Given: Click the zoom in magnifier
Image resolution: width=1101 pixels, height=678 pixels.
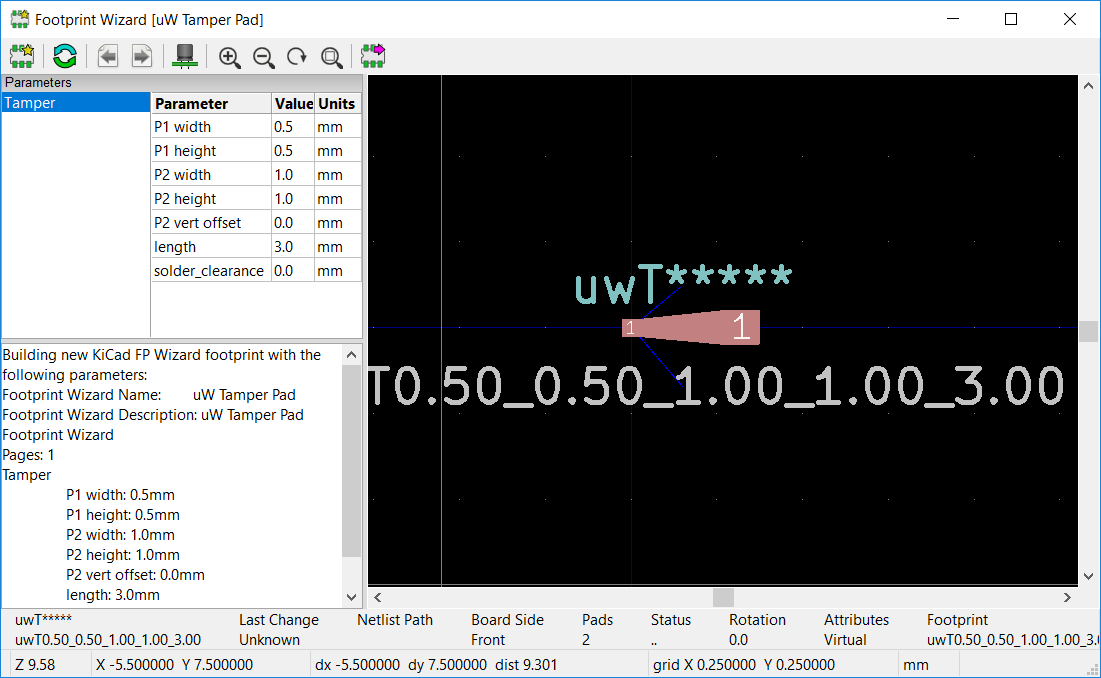Looking at the screenshot, I should (x=230, y=57).
